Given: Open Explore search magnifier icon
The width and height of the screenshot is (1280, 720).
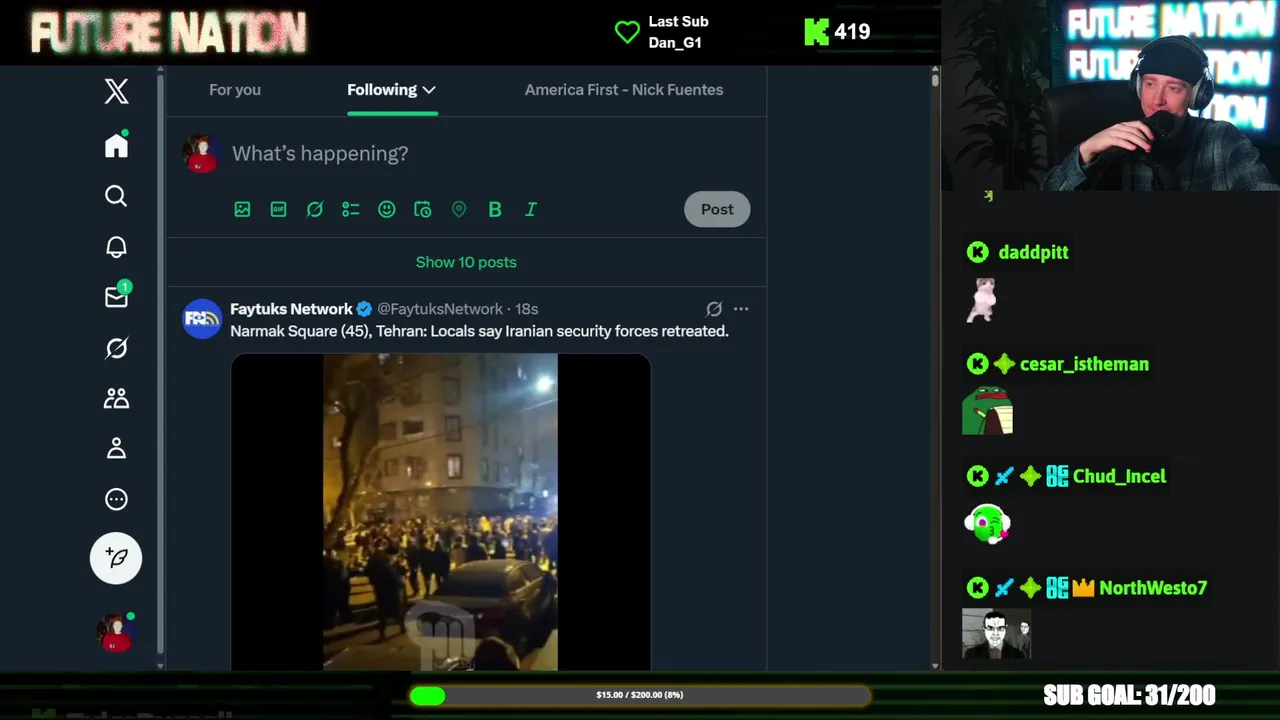Looking at the screenshot, I should tap(116, 196).
